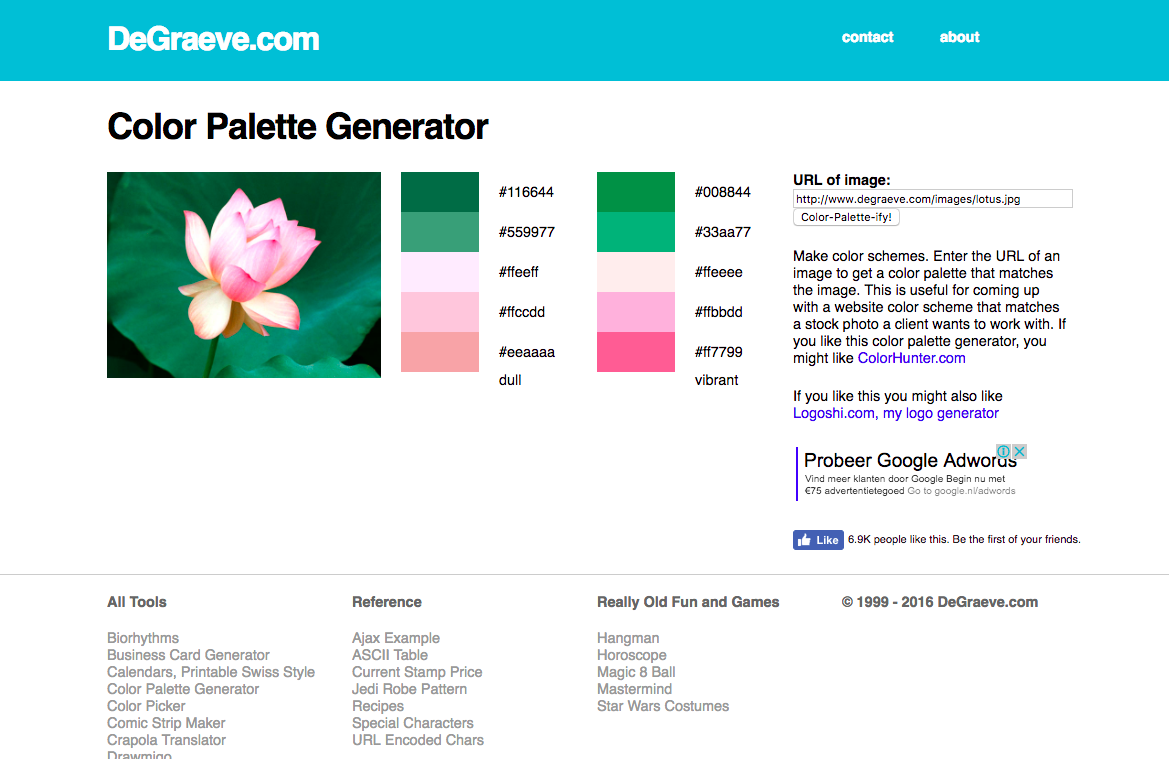Click the lotus flower image
The image size is (1169, 759).
[244, 275]
